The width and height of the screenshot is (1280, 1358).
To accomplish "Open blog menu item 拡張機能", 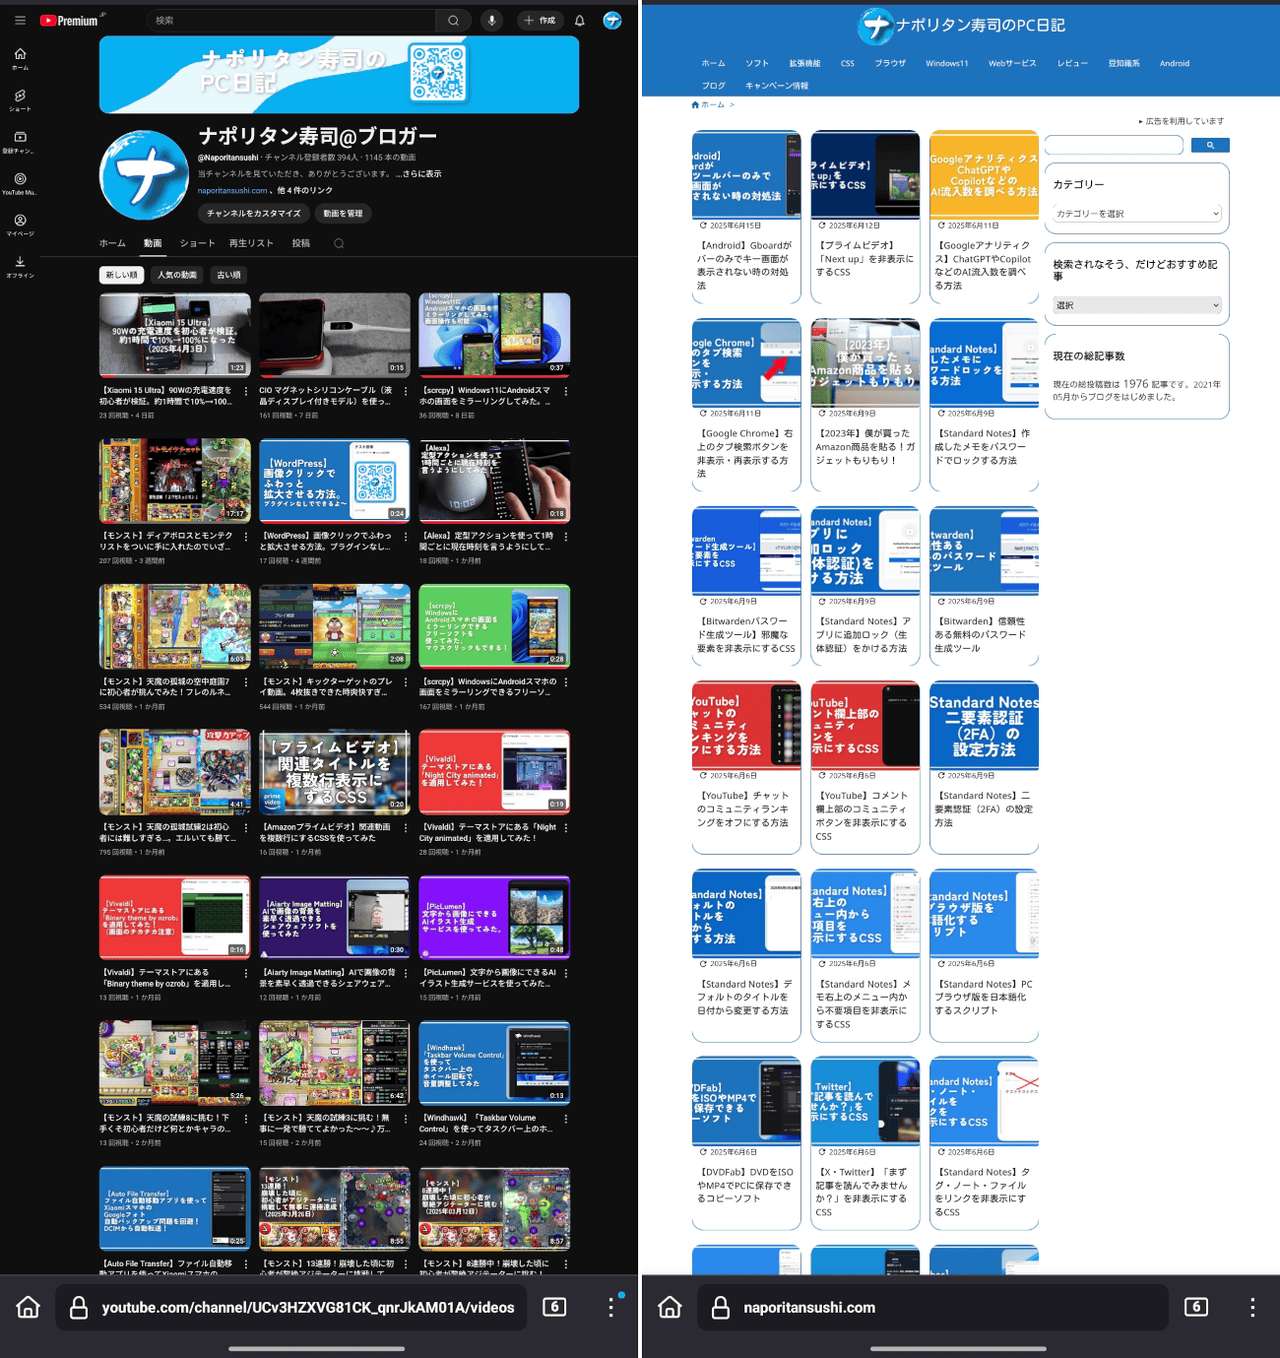I will 804,63.
